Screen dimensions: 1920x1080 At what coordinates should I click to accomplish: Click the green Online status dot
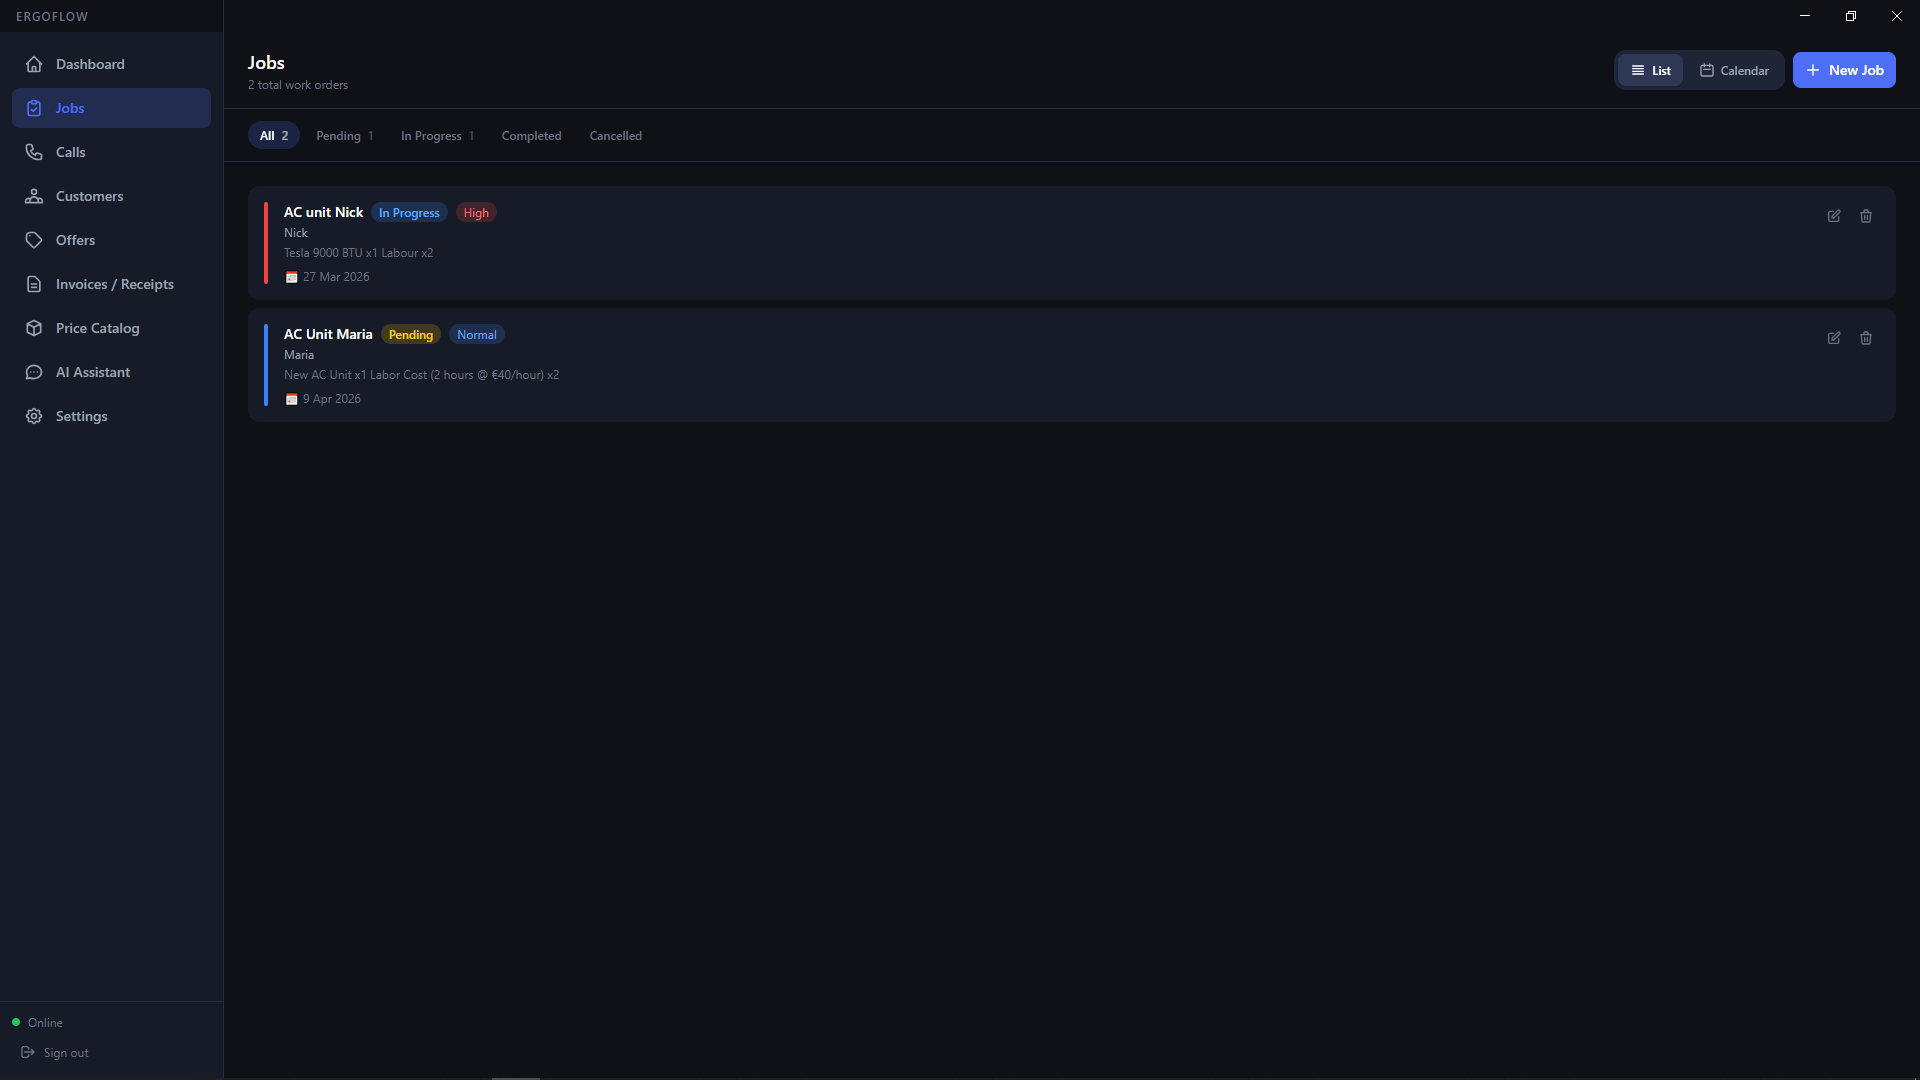tap(16, 1022)
